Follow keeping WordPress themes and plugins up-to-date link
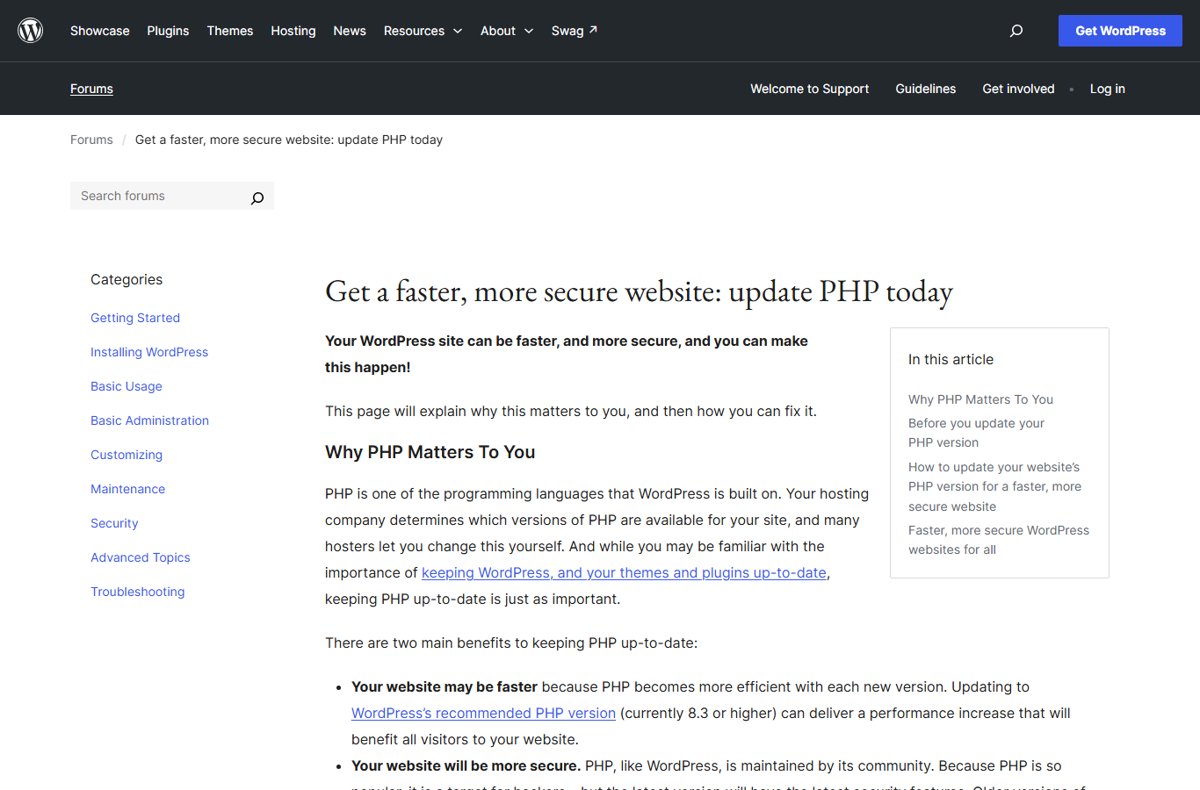Viewport: 1200px width, 790px height. pyautogui.click(x=625, y=573)
